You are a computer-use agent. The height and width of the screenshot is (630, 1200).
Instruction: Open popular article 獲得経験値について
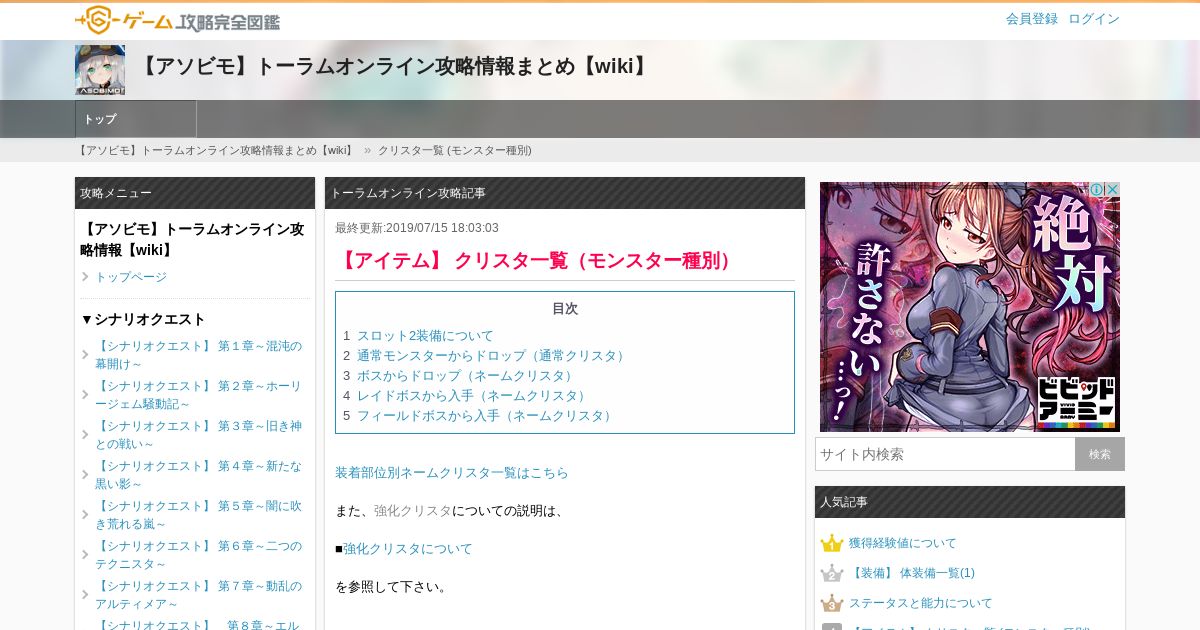pyautogui.click(x=902, y=543)
